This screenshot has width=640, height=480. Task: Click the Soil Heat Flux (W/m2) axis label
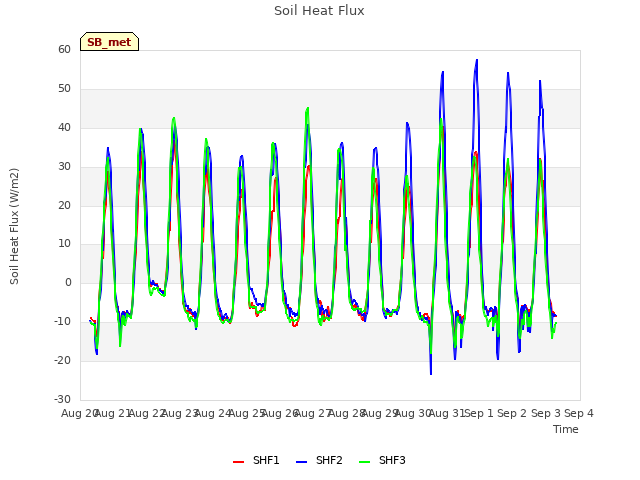[x=15, y=226]
